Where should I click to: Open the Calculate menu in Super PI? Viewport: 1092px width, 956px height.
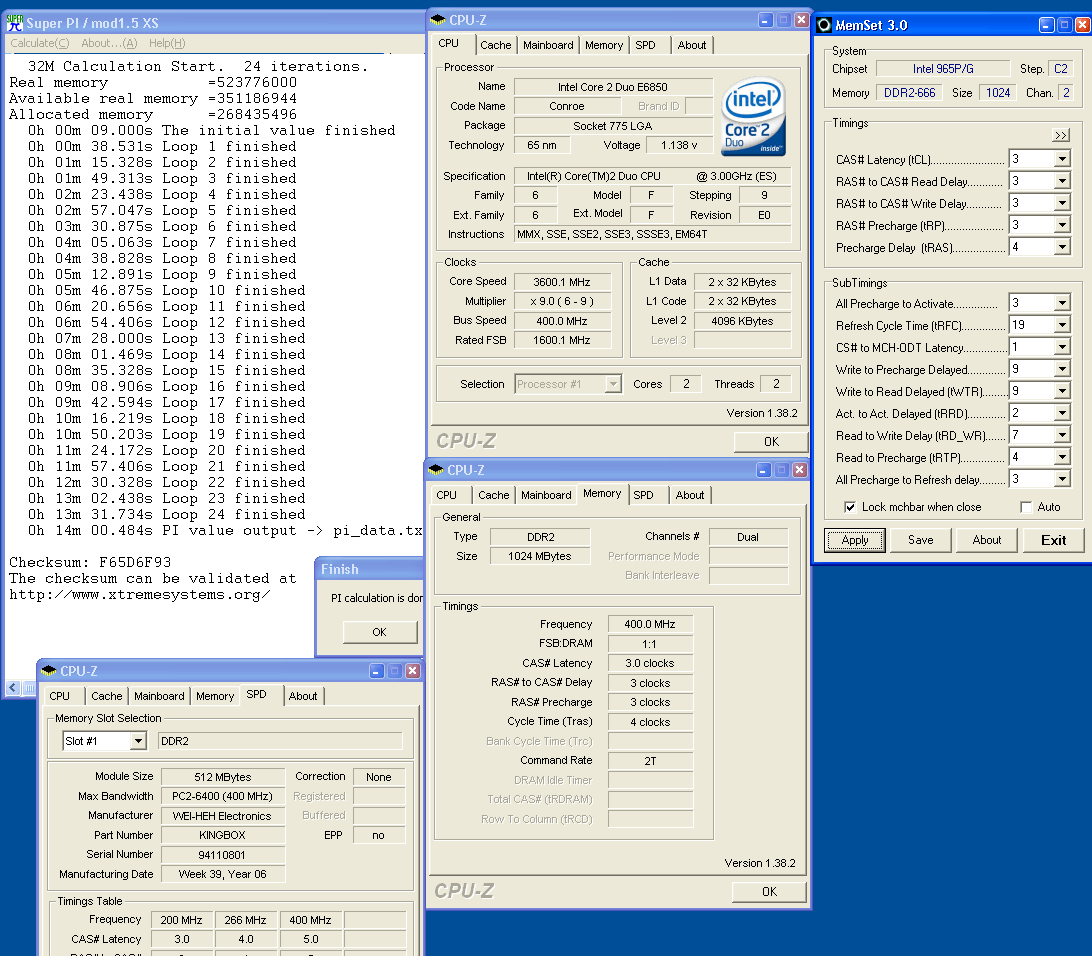pyautogui.click(x=40, y=43)
